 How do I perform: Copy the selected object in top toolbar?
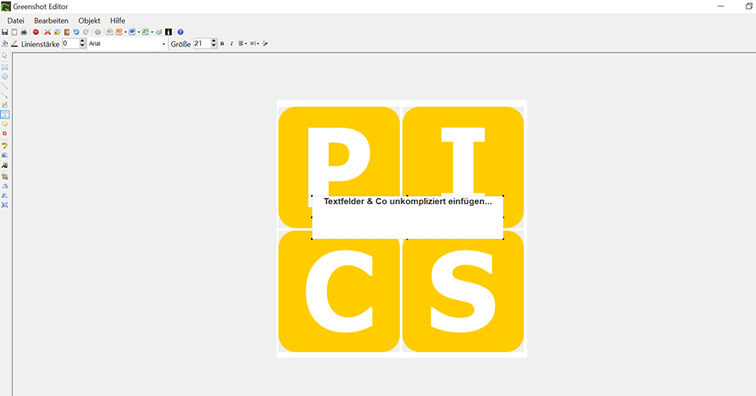(x=57, y=32)
